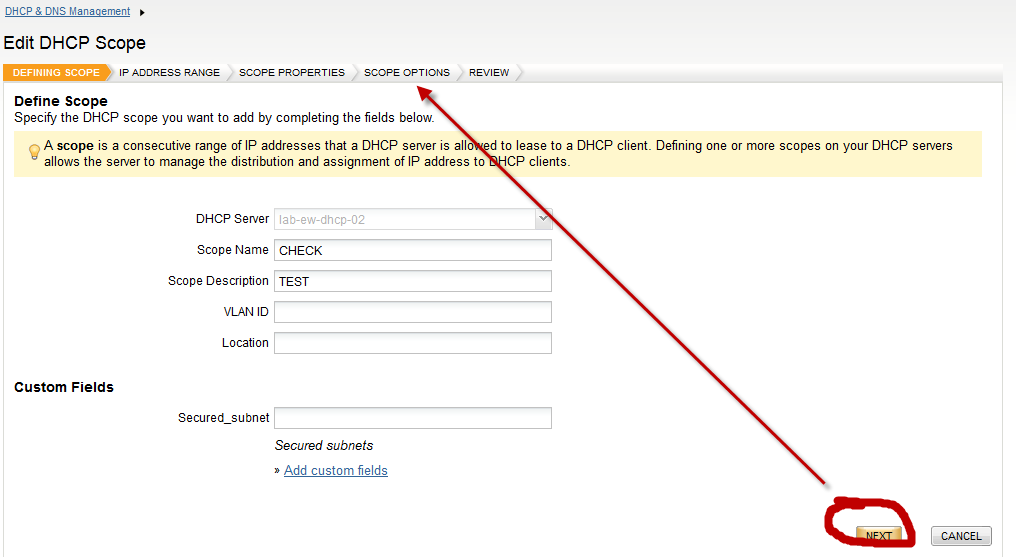
Task: Click the VLAN ID field label
Action: [246, 312]
